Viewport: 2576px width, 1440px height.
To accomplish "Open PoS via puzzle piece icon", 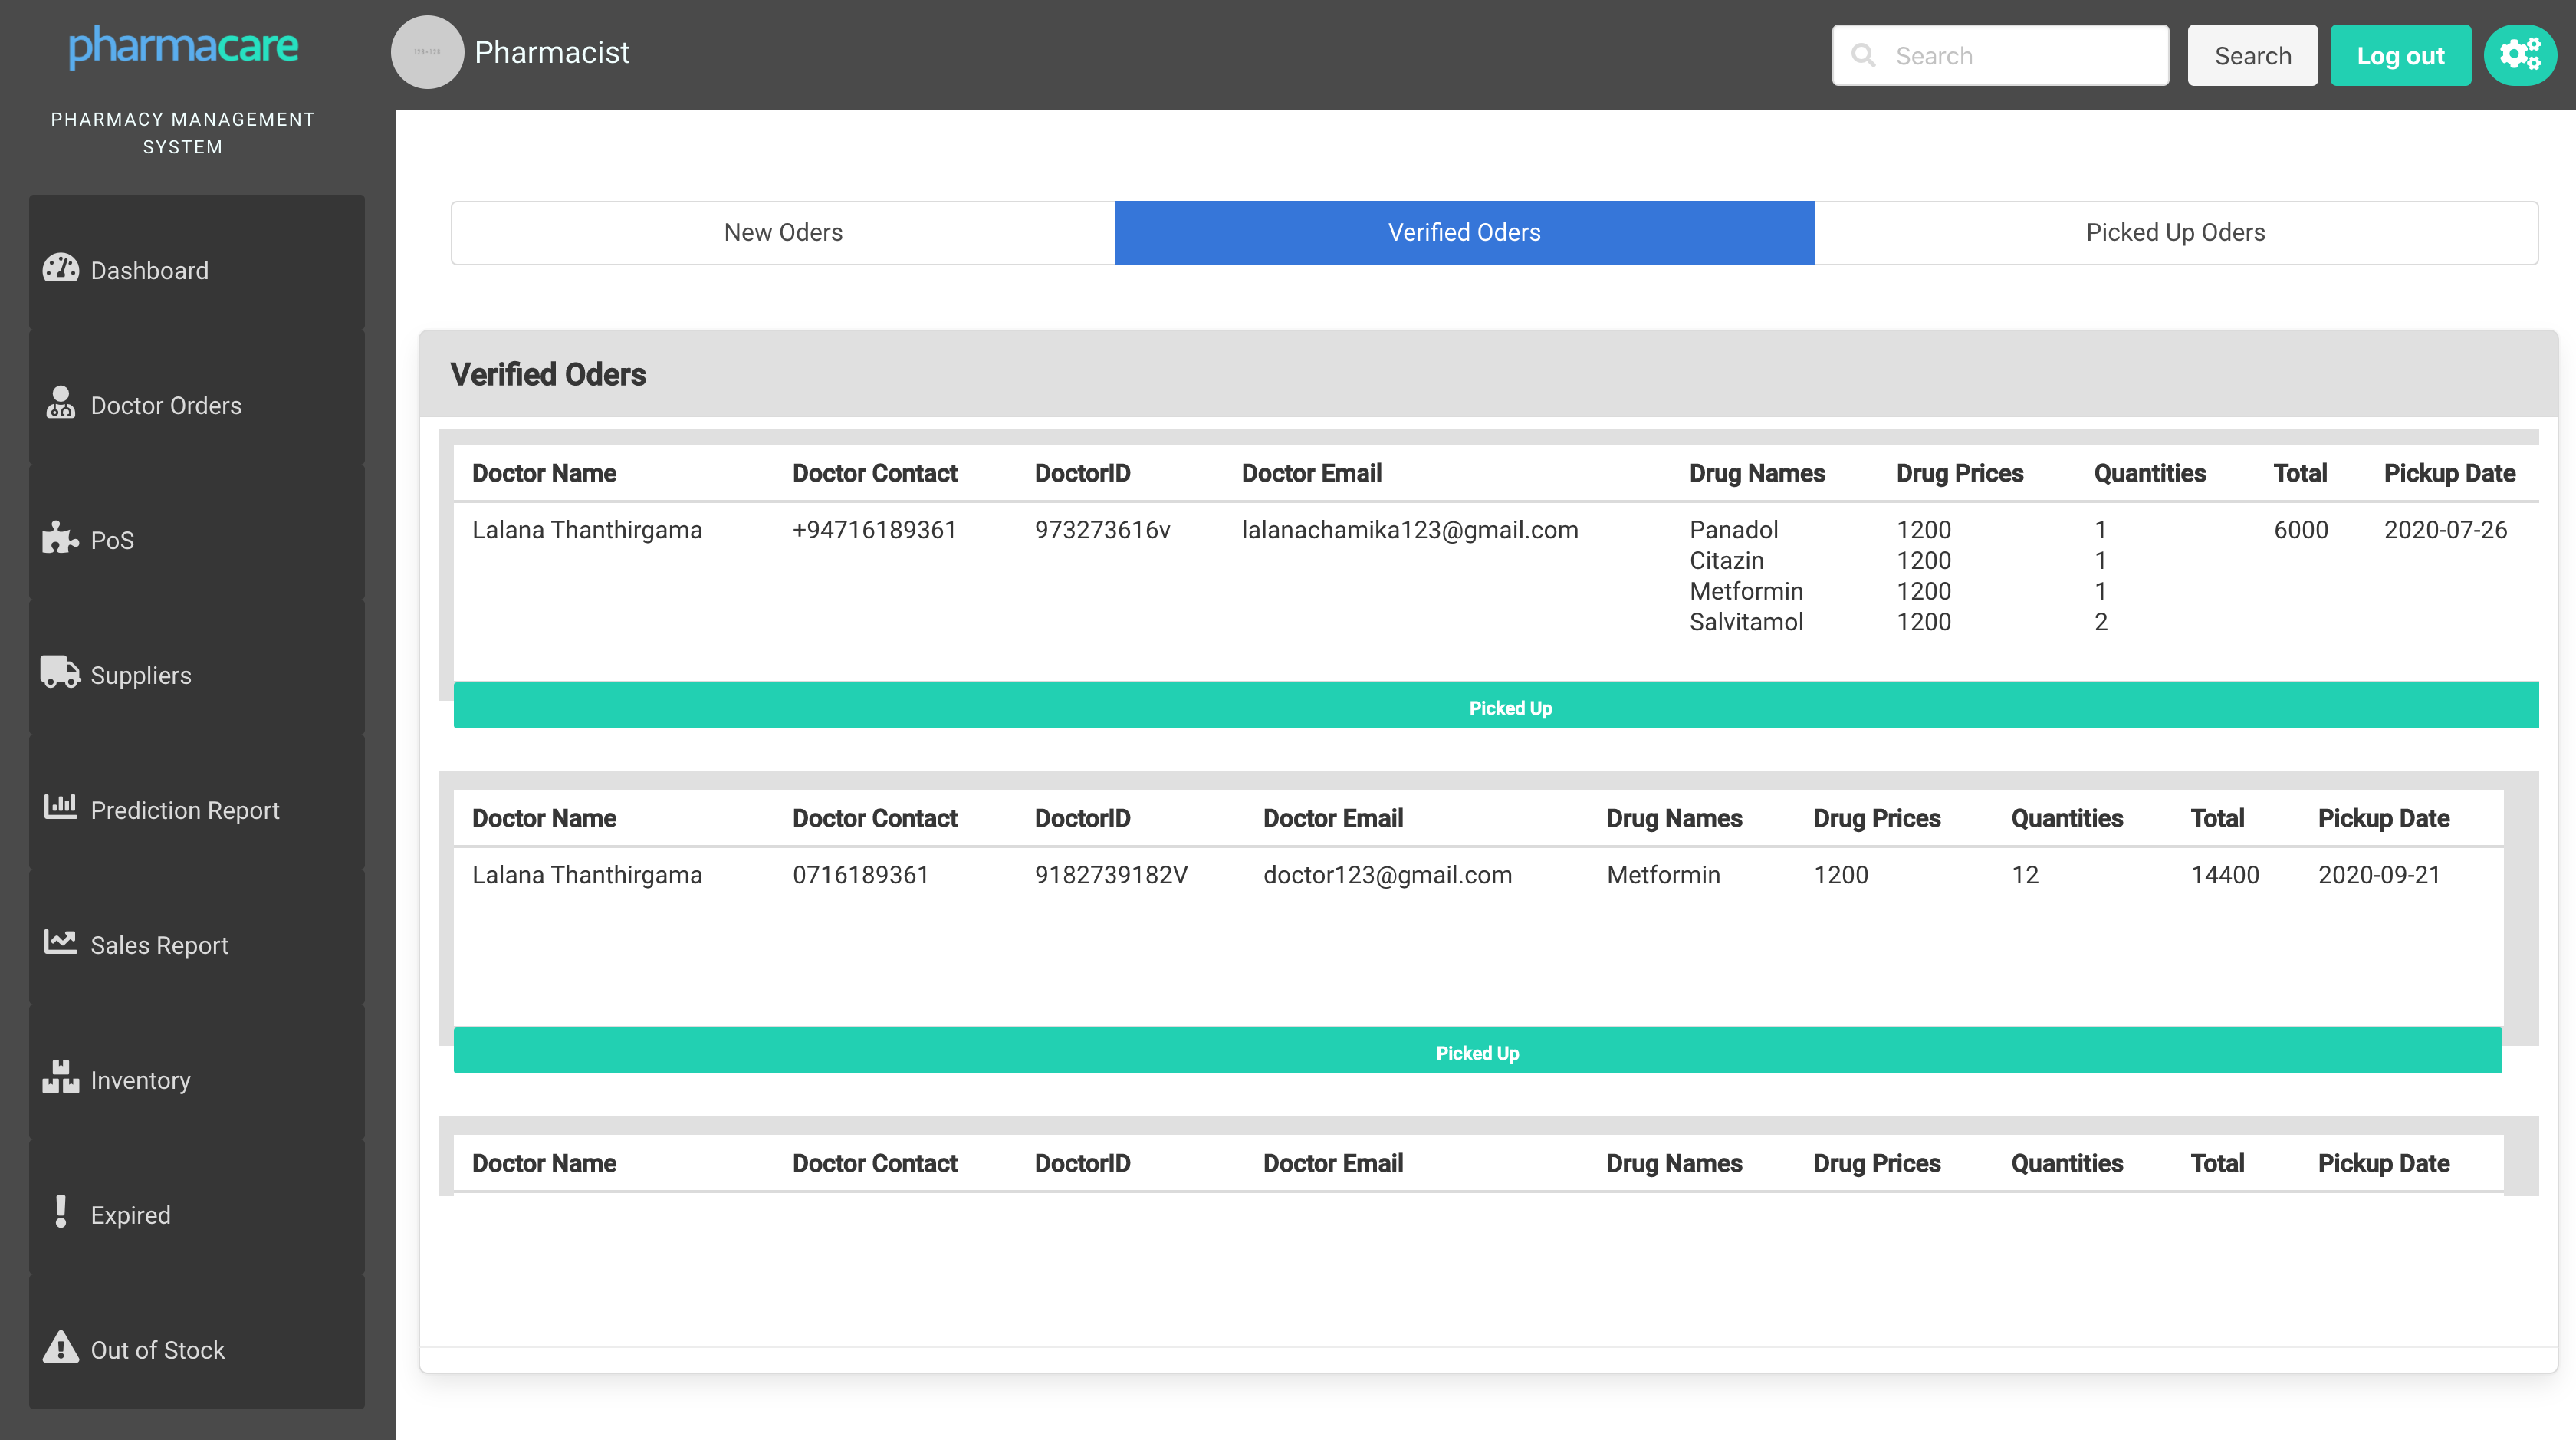I will (x=60, y=538).
